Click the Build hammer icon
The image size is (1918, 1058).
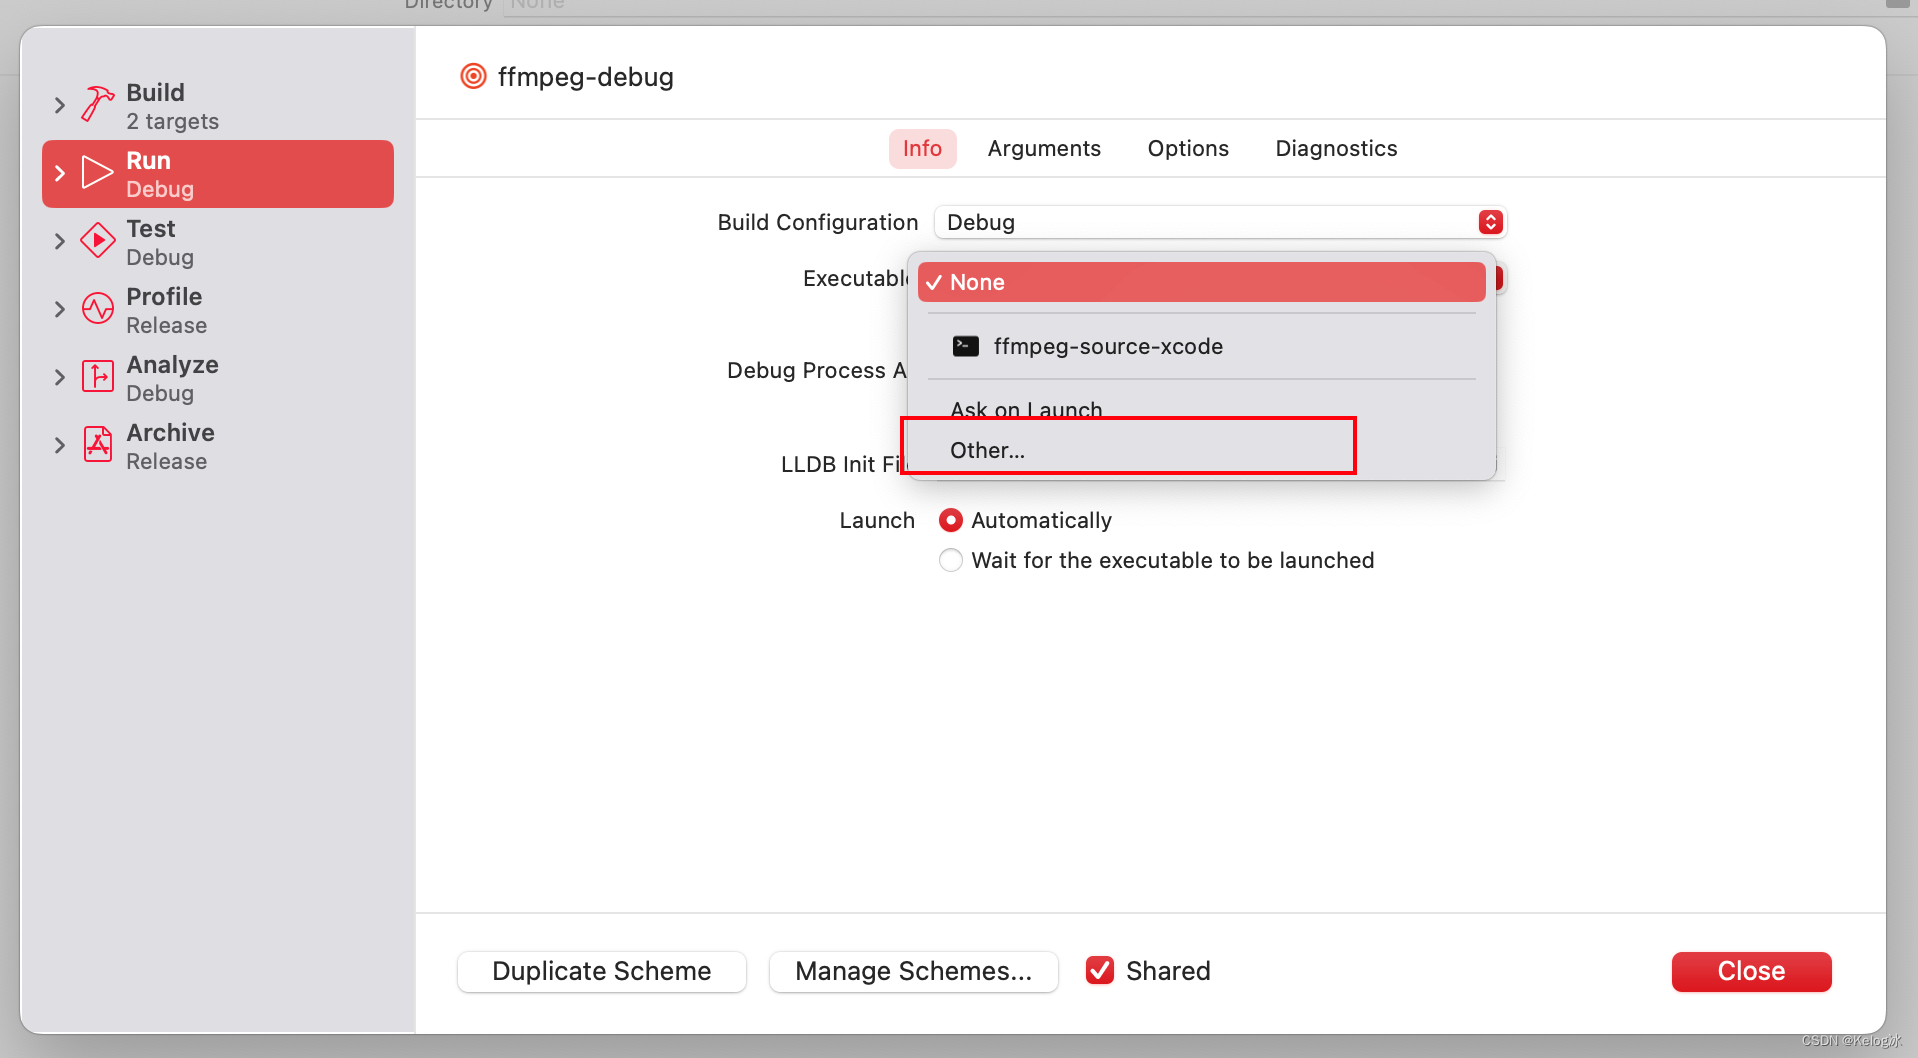pyautogui.click(x=97, y=104)
